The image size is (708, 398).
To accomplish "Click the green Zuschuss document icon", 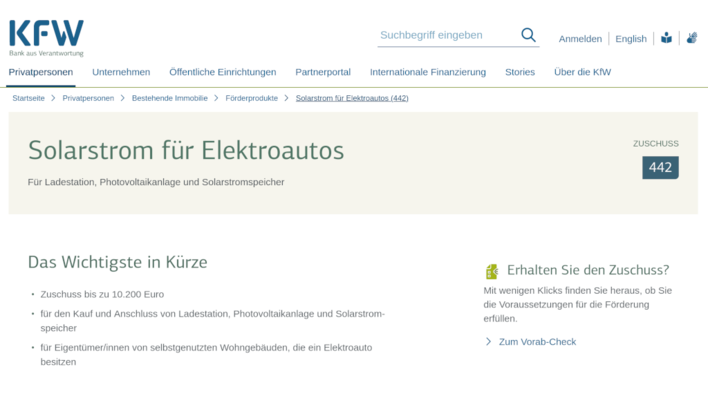I will (x=492, y=271).
